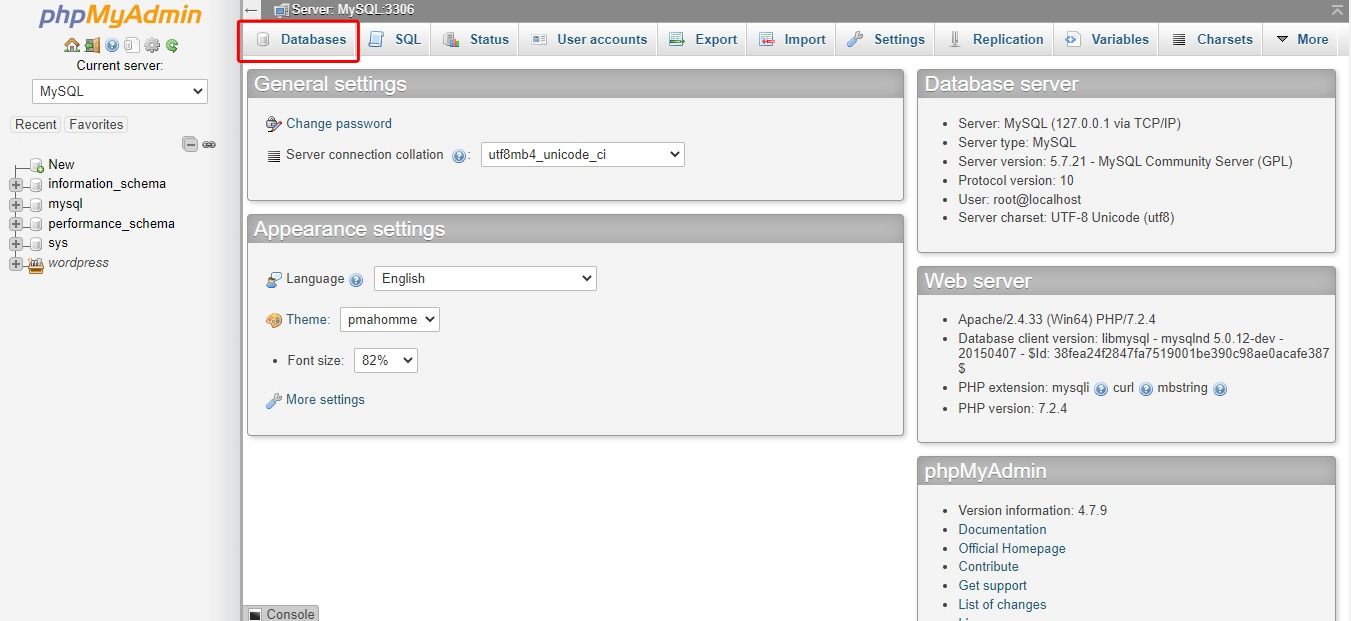
Task: Click the phpMyAdmin logo
Action: tap(120, 16)
